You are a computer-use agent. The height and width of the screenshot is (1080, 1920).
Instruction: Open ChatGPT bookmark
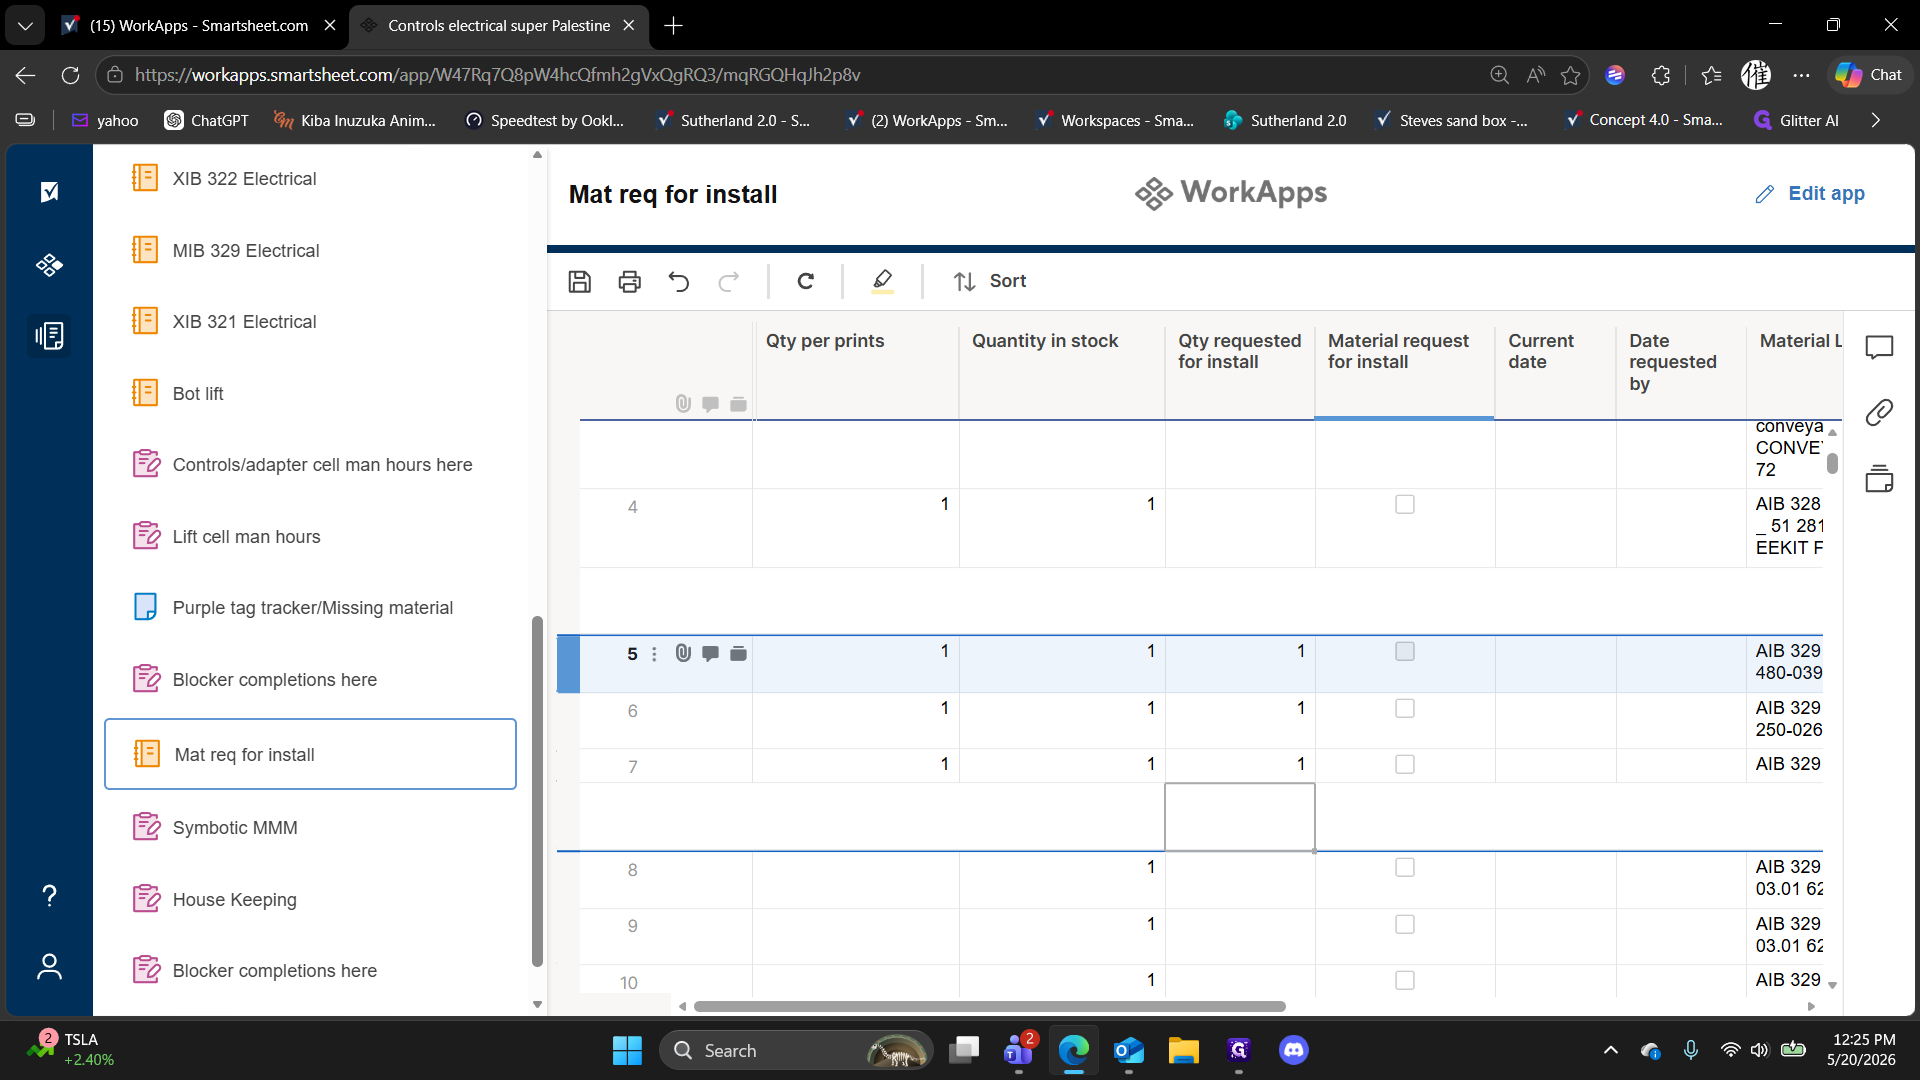(206, 120)
